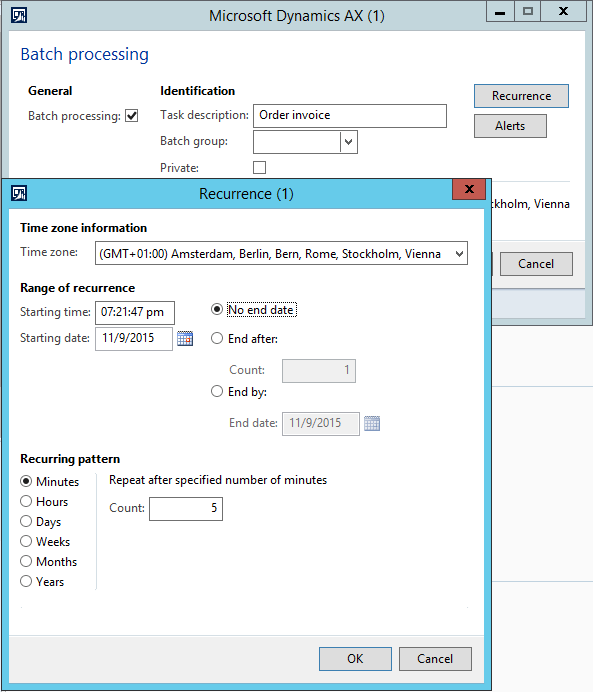Click the Batch processing heading
The image size is (593, 692).
click(x=85, y=54)
